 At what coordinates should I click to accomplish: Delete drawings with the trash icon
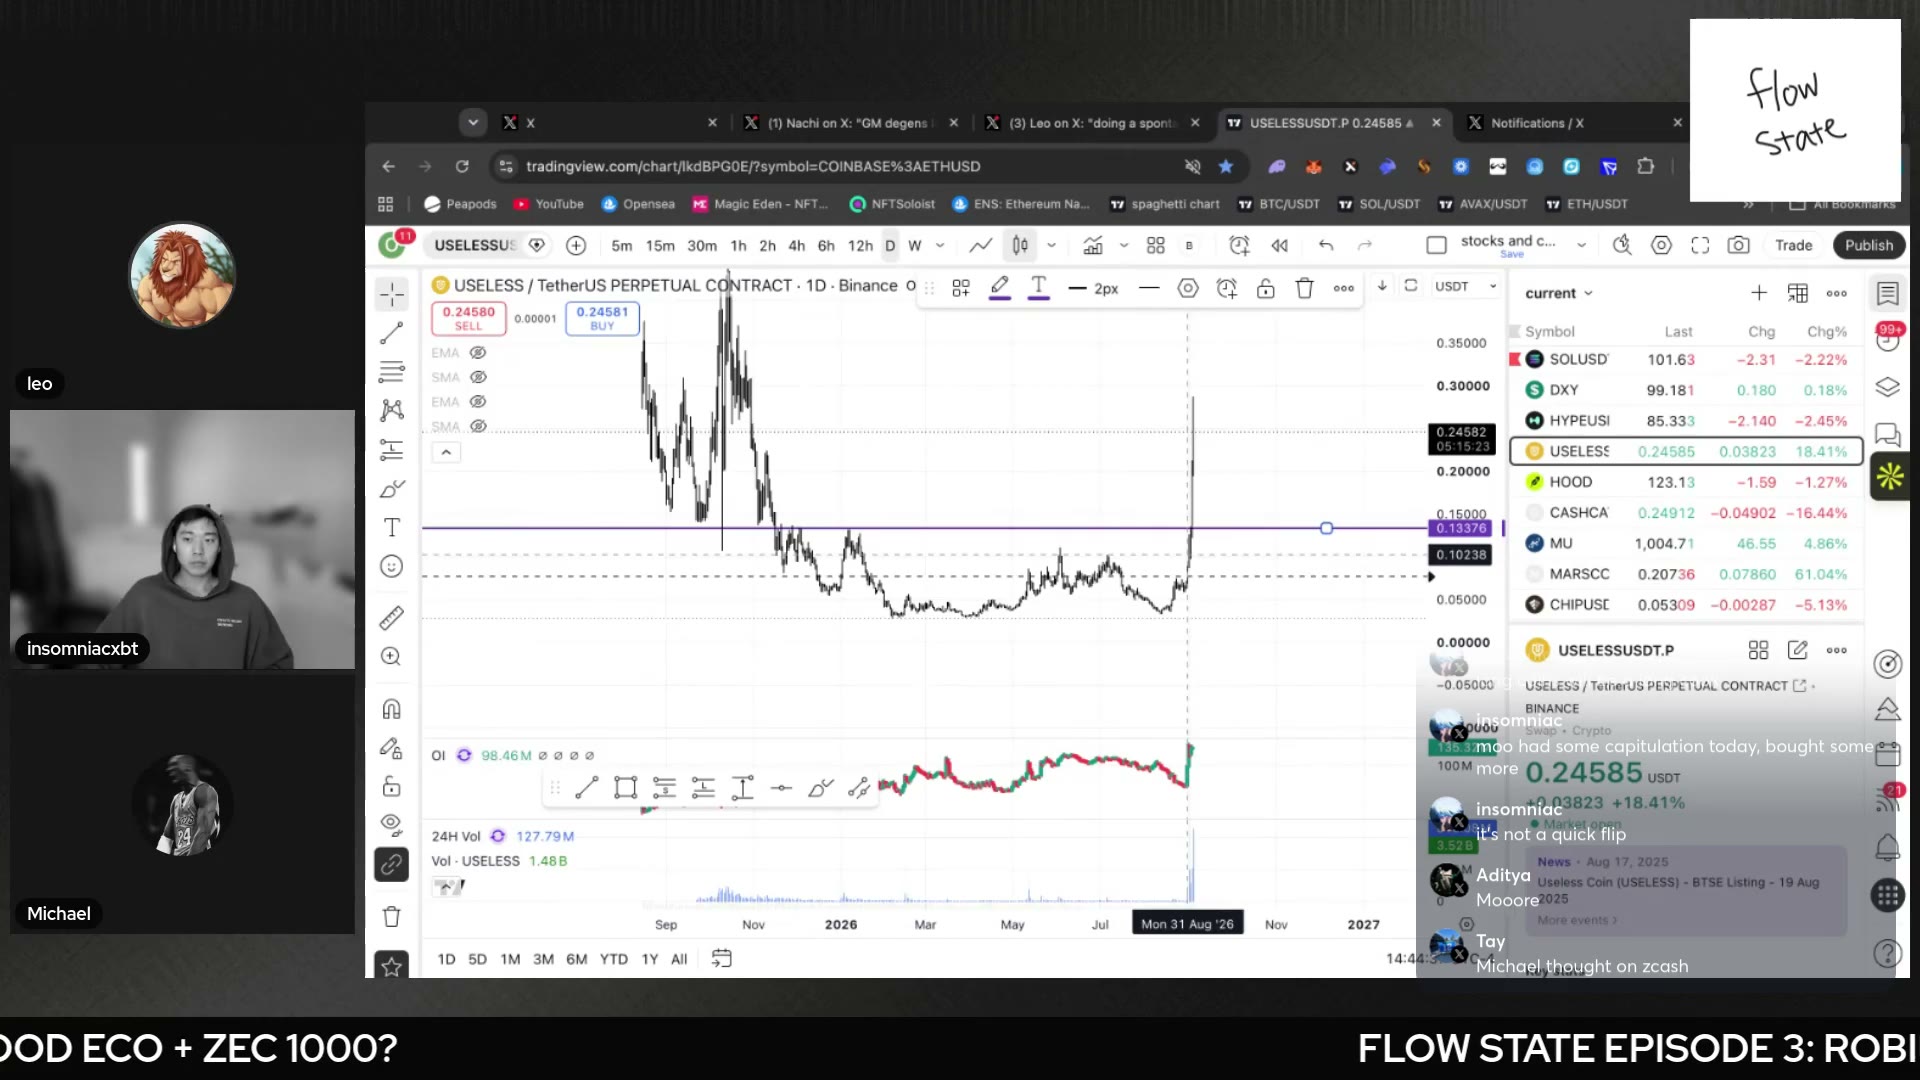392,917
